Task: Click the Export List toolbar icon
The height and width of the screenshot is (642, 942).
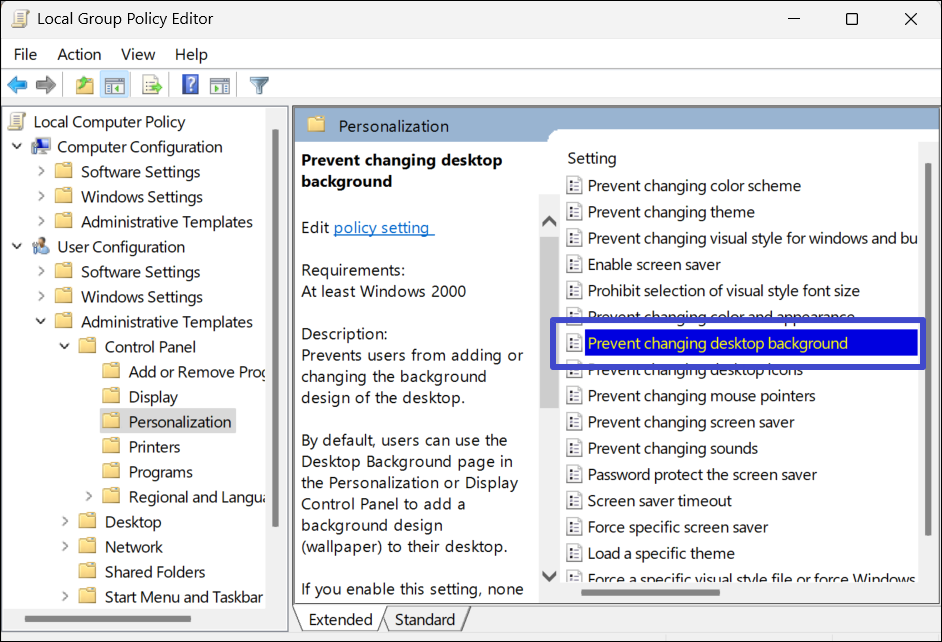Action: click(x=152, y=86)
